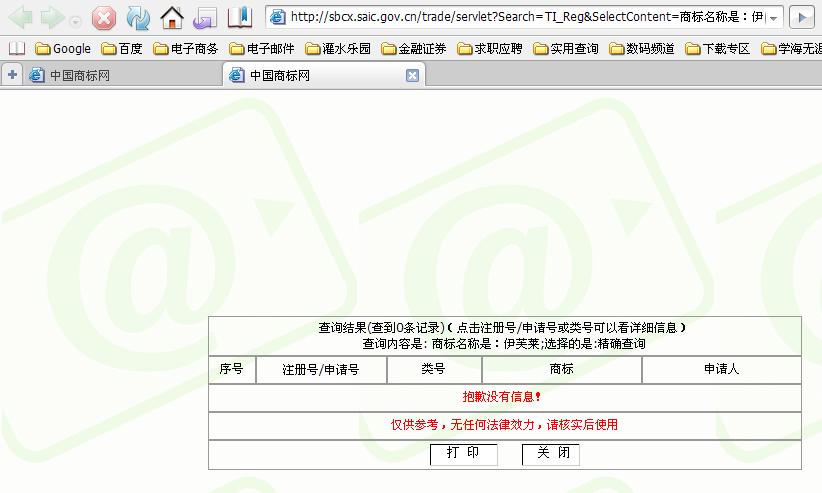Click the green Forward arrow icon
The height and width of the screenshot is (493, 822).
52,18
